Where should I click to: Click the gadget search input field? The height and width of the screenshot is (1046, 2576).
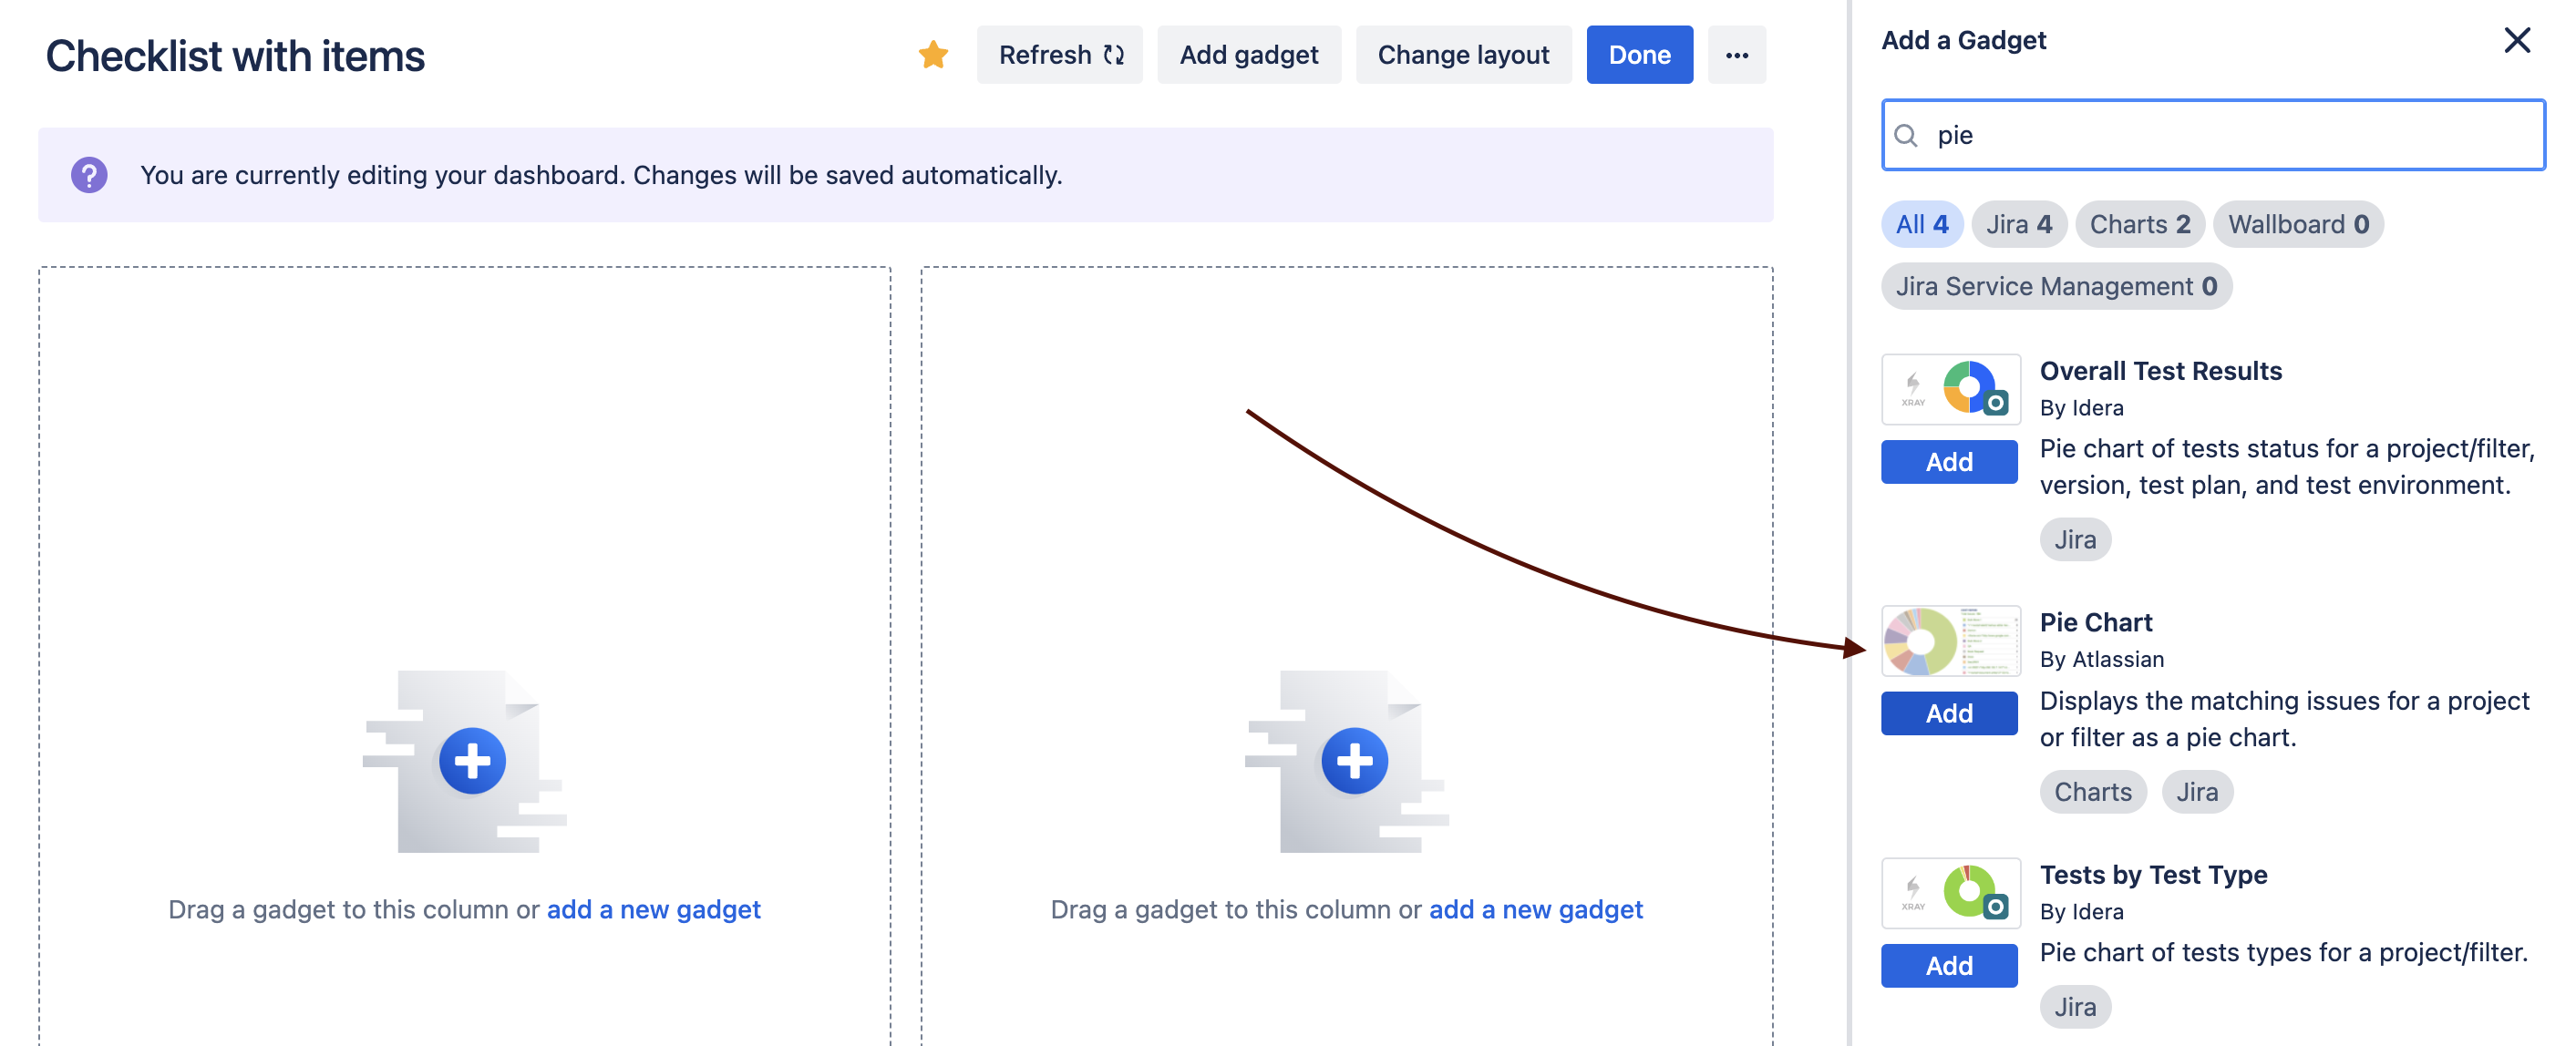coord(2230,135)
